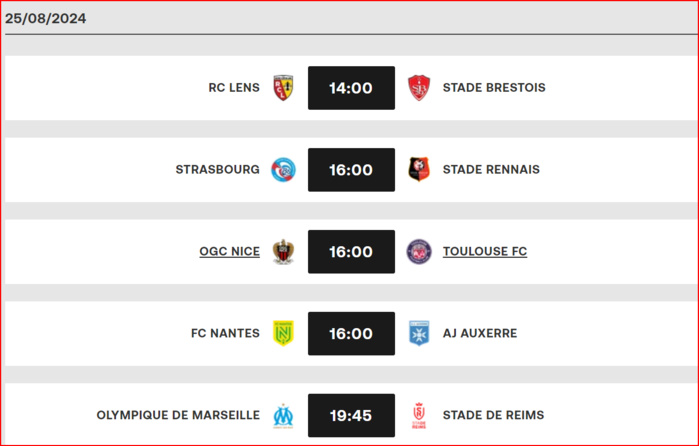This screenshot has width=699, height=446.
Task: Select the Stade Rennais club logo
Action: tap(419, 169)
